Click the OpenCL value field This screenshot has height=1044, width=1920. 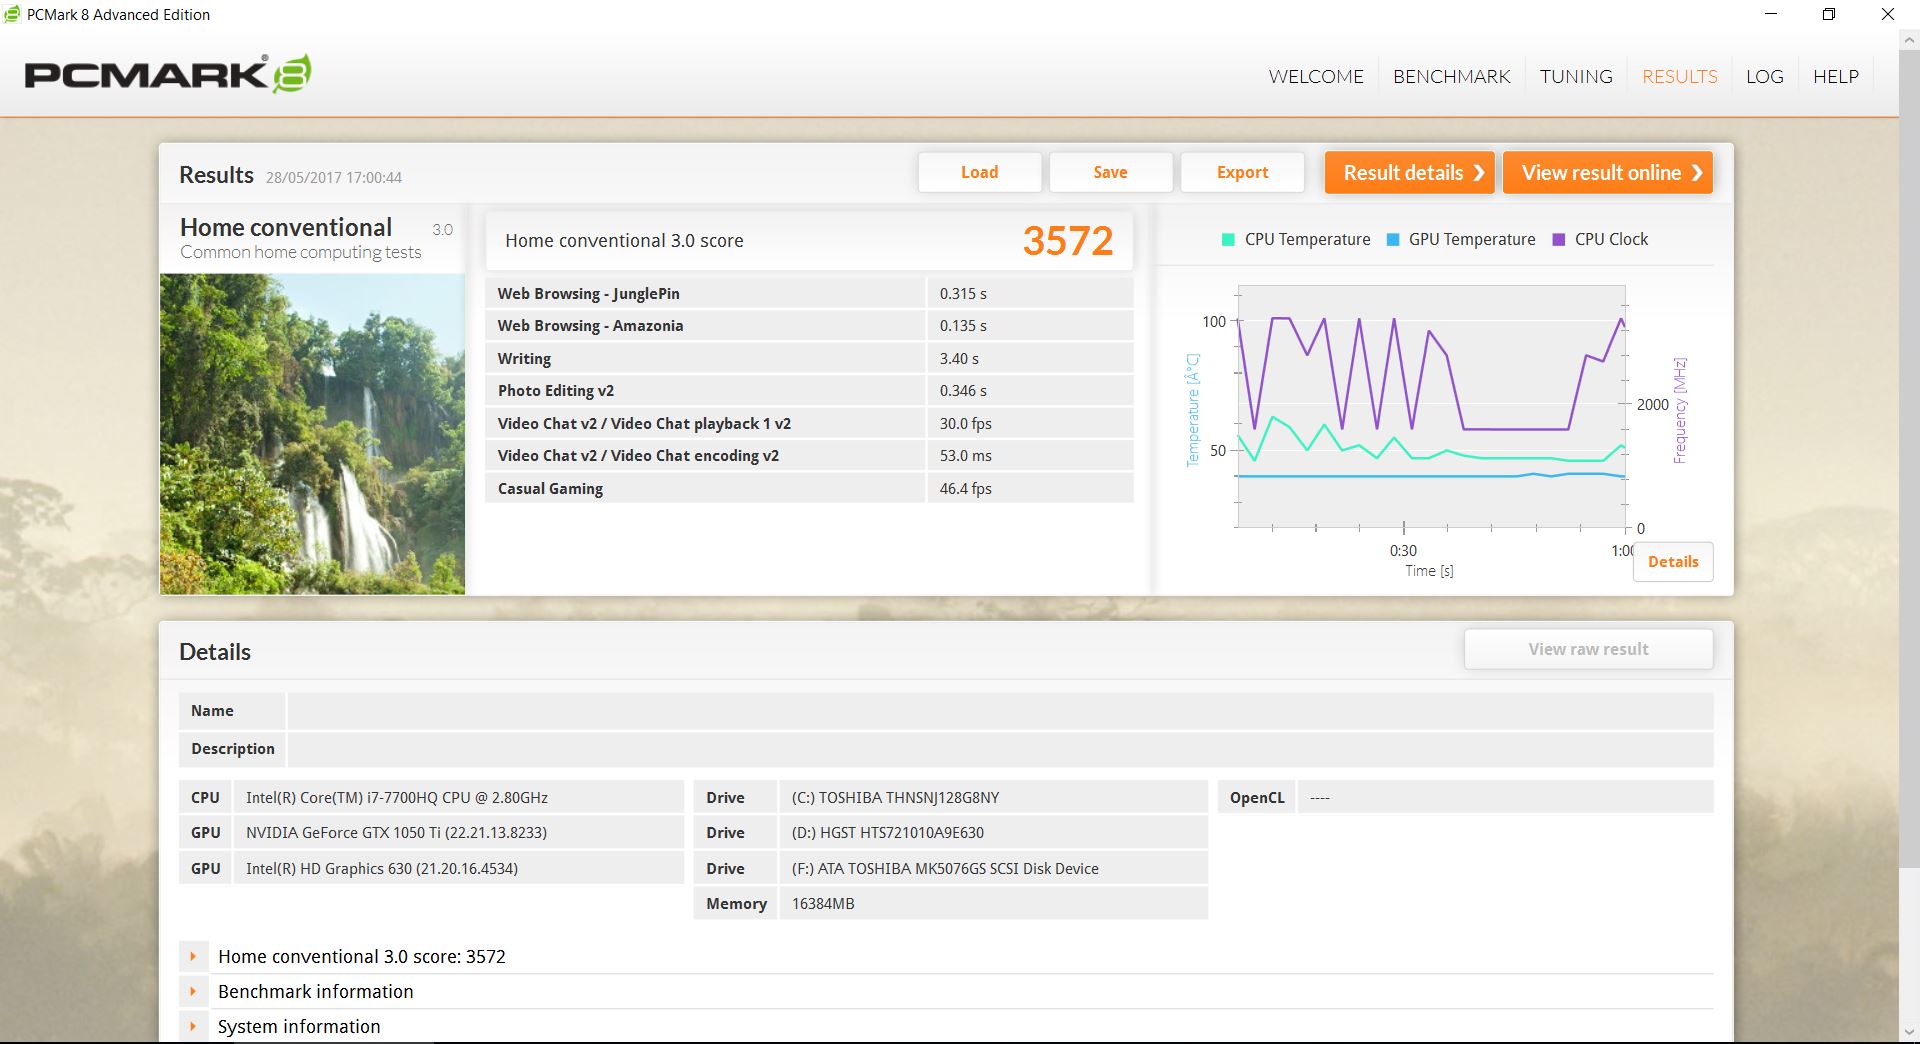point(1505,798)
